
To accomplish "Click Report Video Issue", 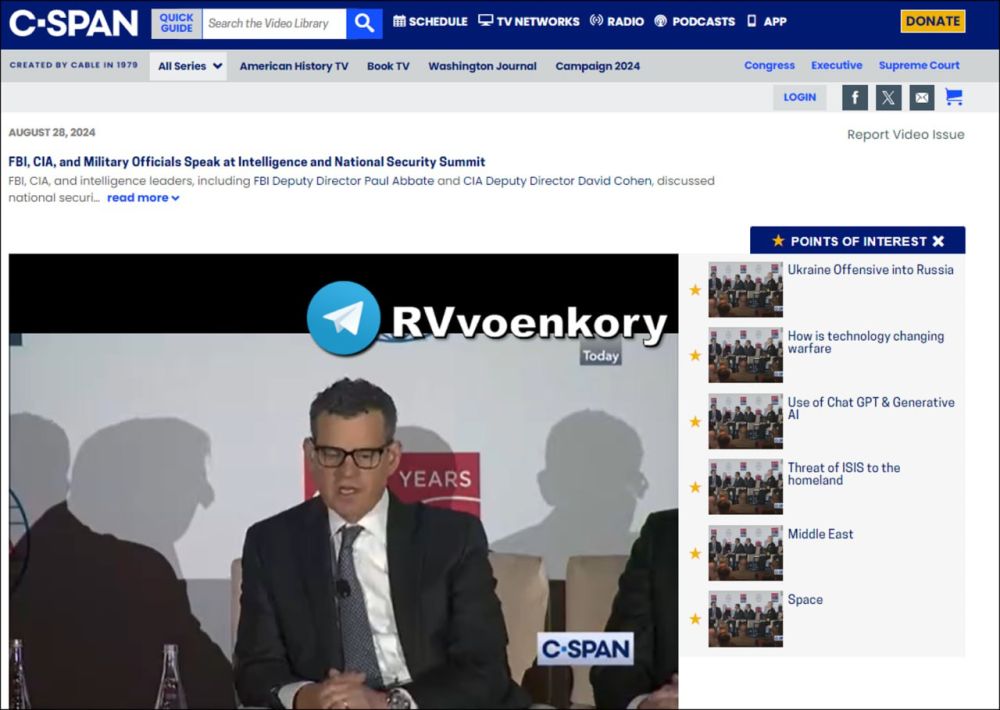I will [906, 135].
